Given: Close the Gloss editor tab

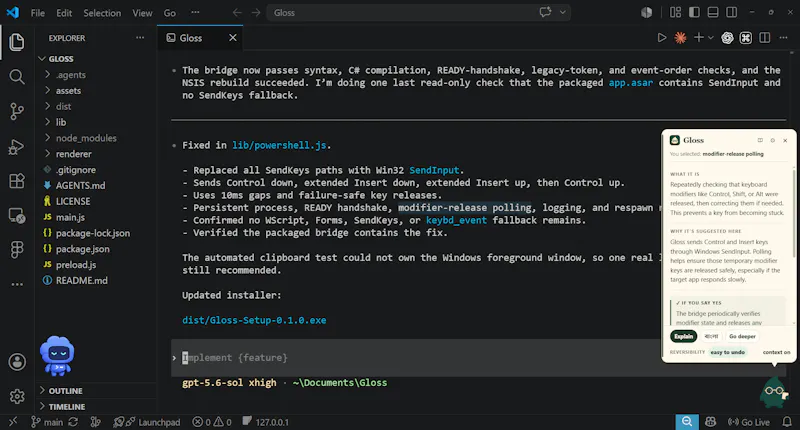Looking at the screenshot, I should (233, 38).
